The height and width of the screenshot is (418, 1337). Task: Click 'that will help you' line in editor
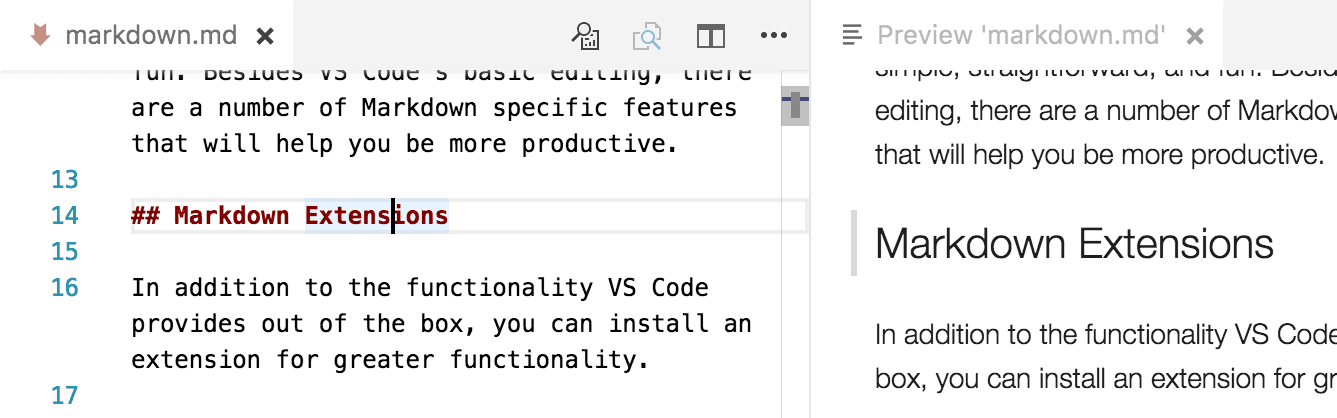click(398, 144)
